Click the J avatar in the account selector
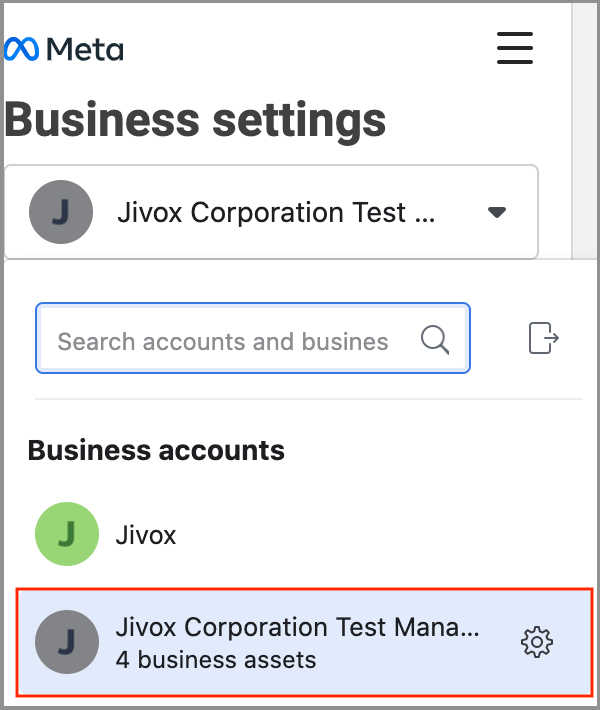The width and height of the screenshot is (600, 710). pos(61,212)
